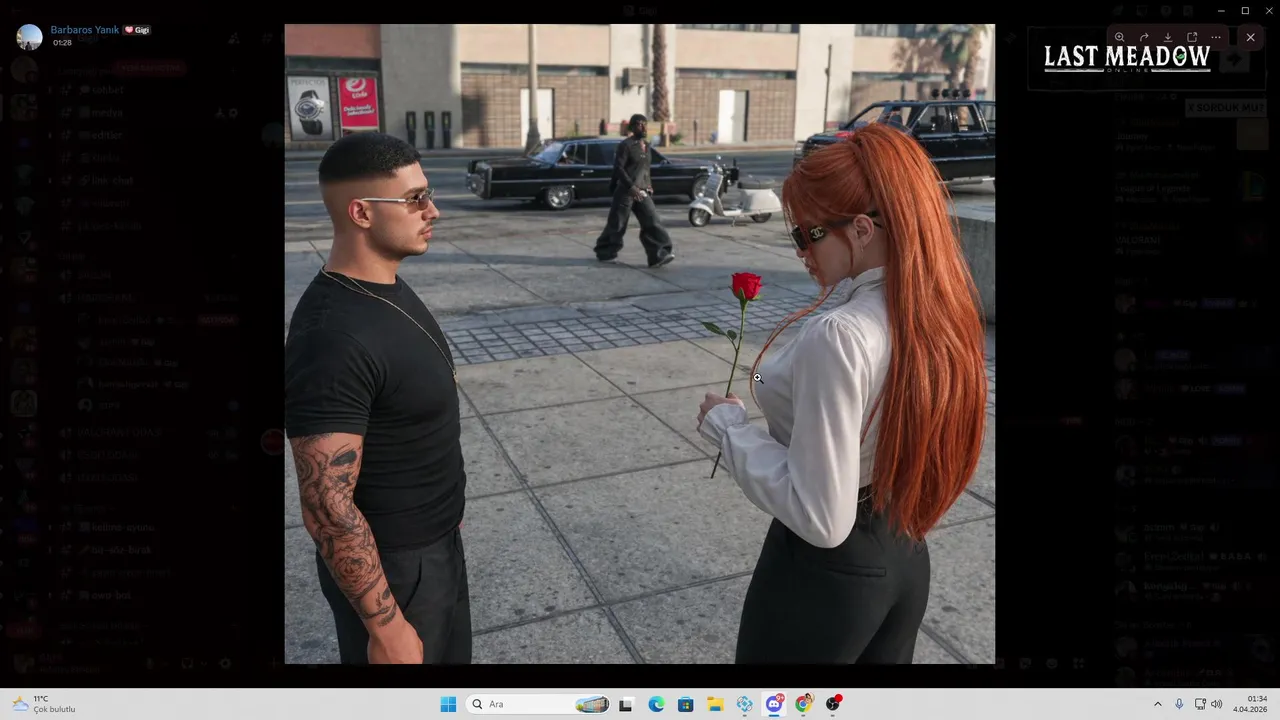The width and height of the screenshot is (1280, 720).
Task: Open Google Chrome from the taskbar
Action: (803, 704)
